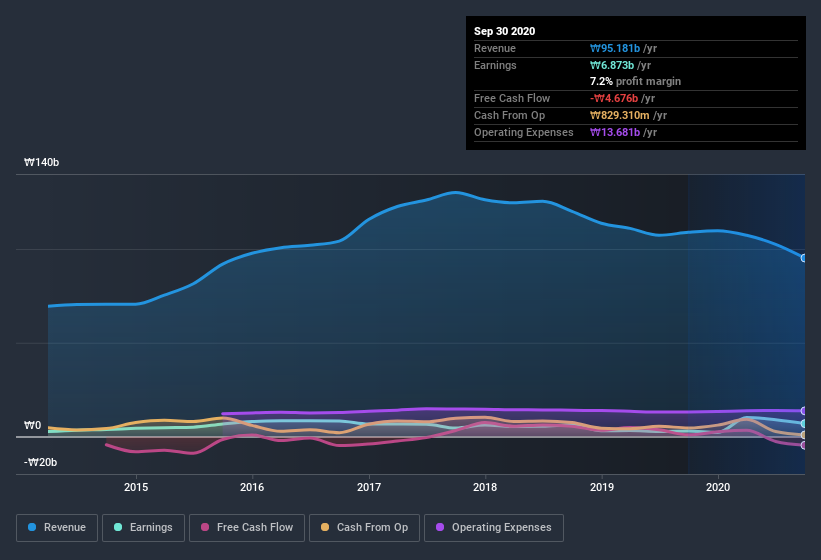The image size is (821, 560).
Task: Click the purple Operating Expenses legend dot
Action: click(x=440, y=527)
